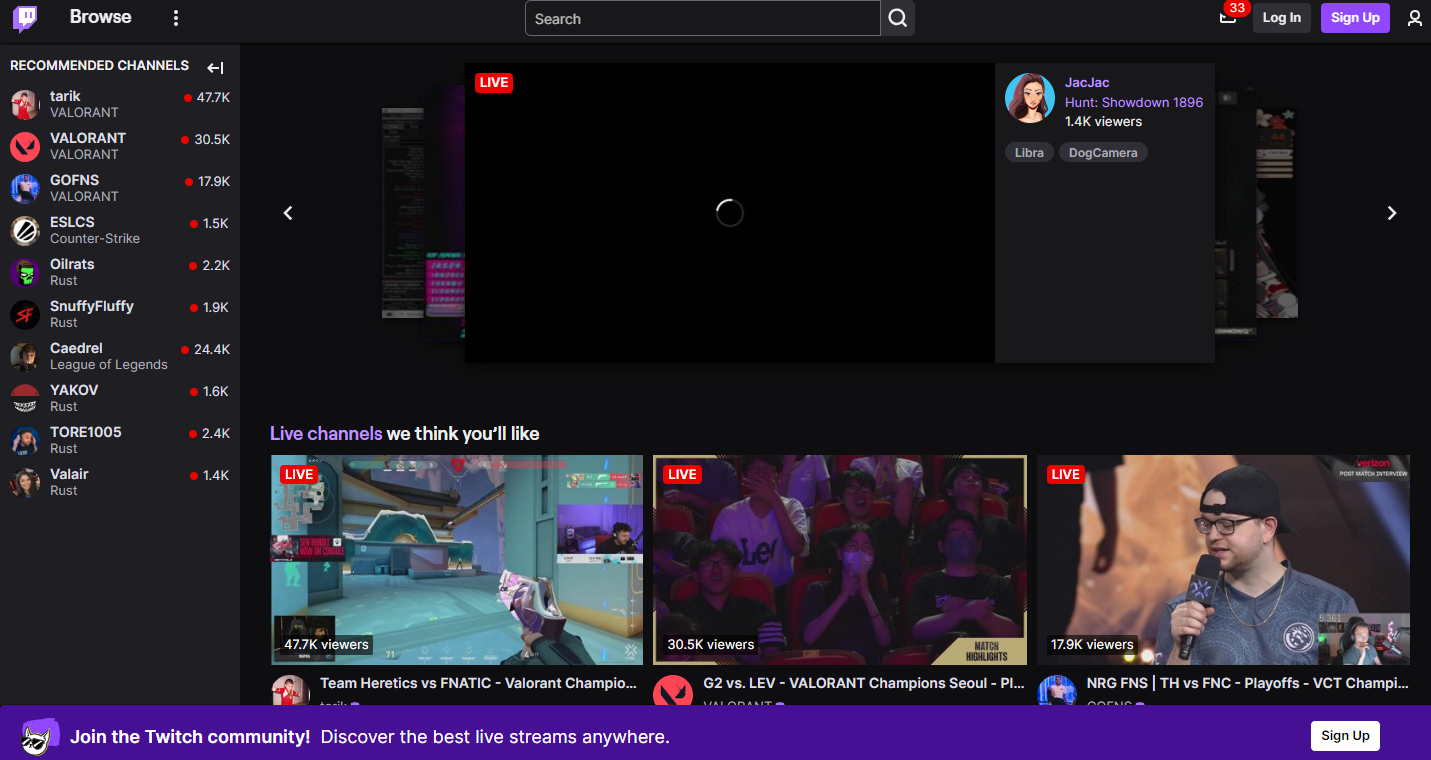Click Oilrats avatar in sidebar
Image resolution: width=1431 pixels, height=760 pixels.
point(25,272)
